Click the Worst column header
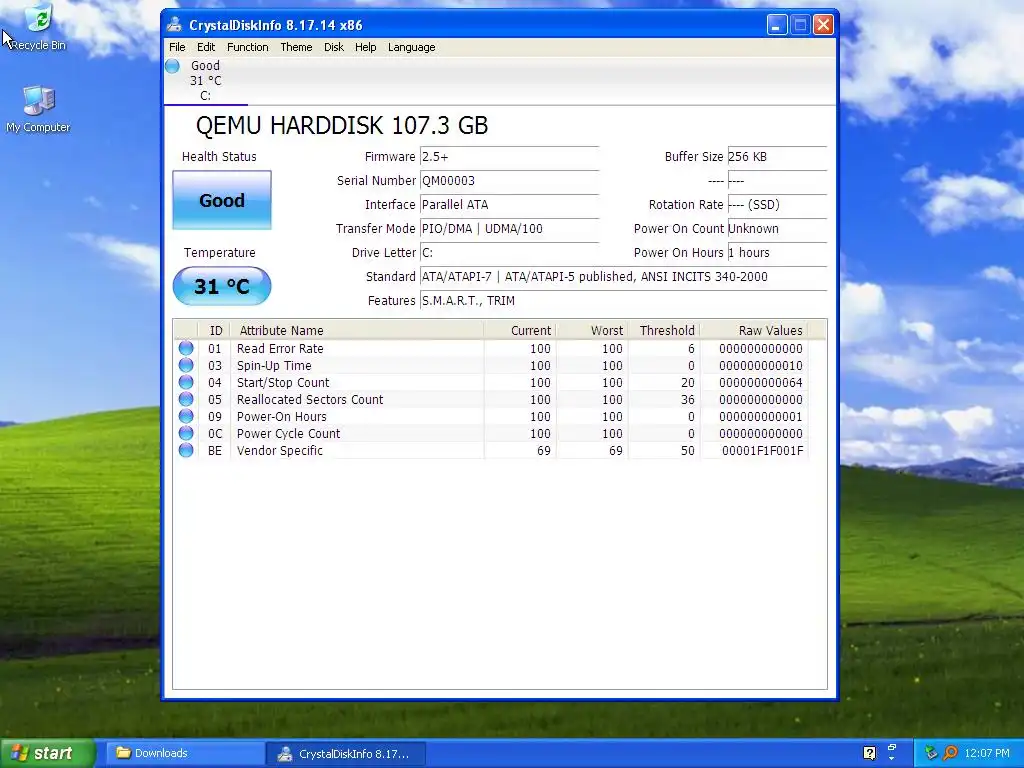Image resolution: width=1024 pixels, height=768 pixels. 592,330
